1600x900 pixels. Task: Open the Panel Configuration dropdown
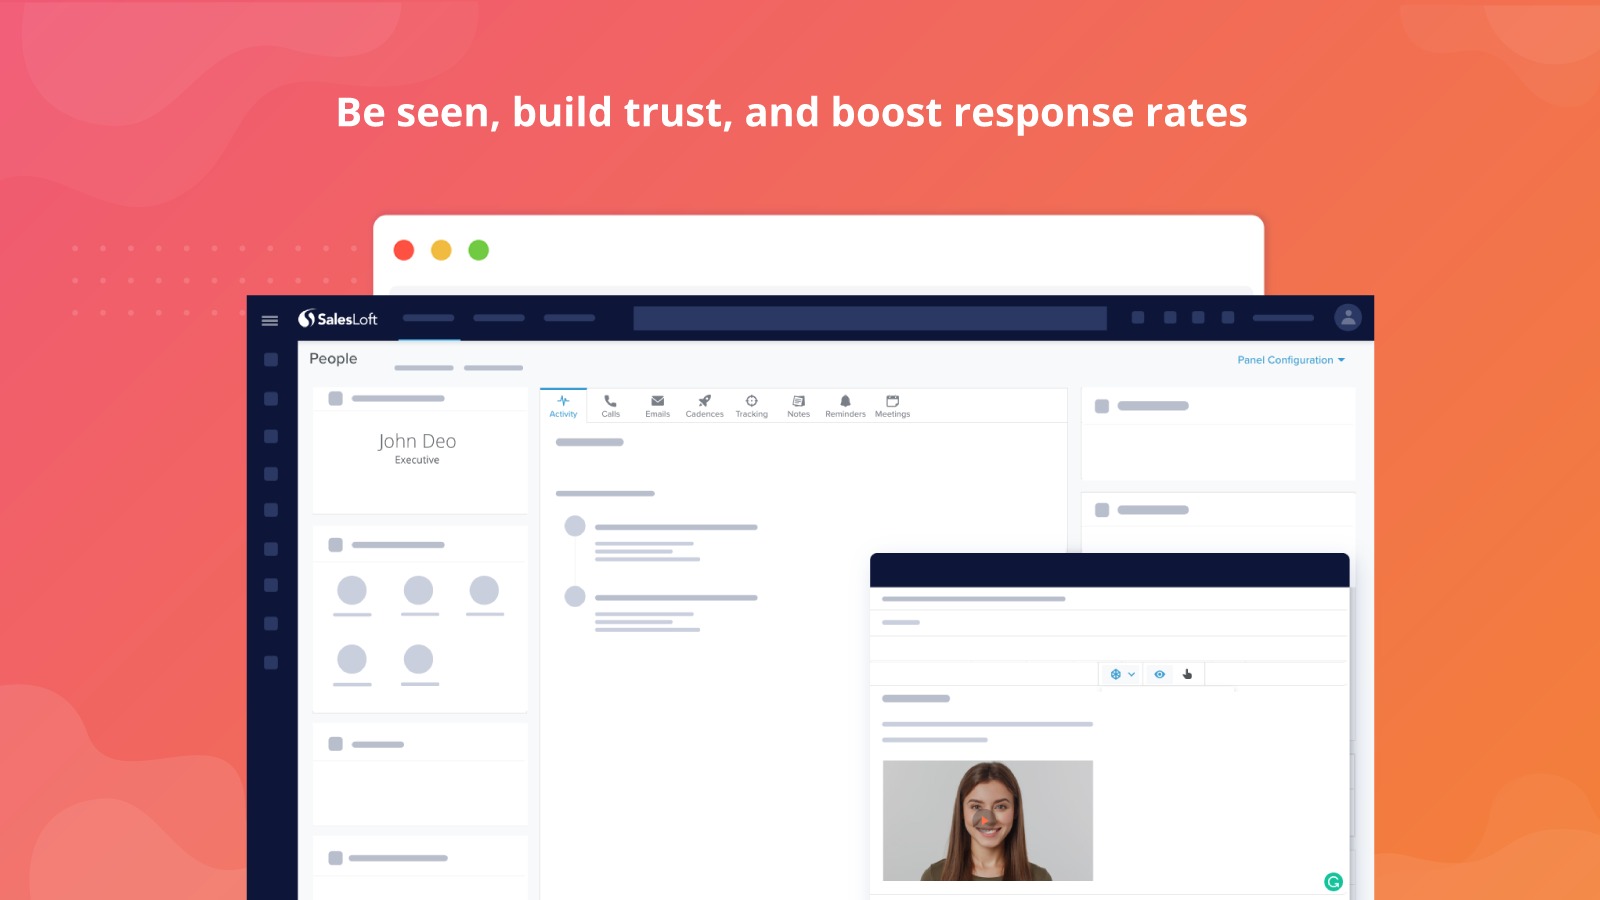pos(1291,360)
